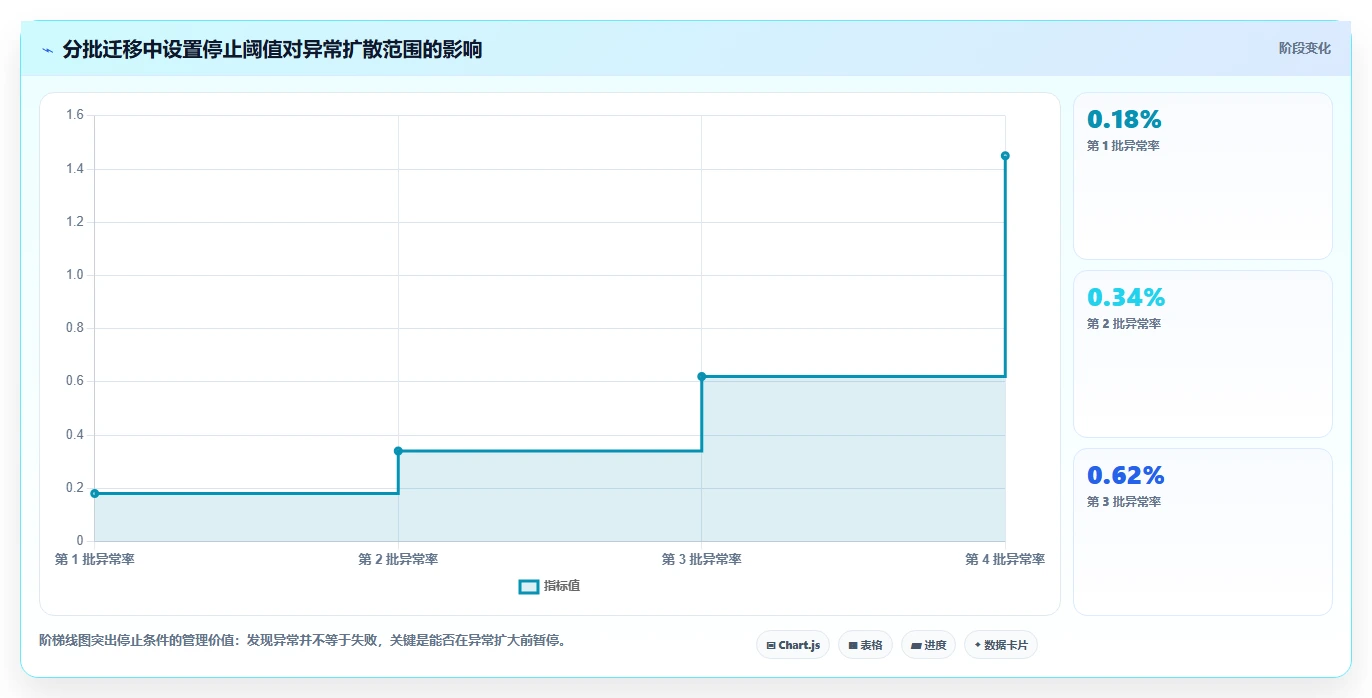
Task: Click the 0.34% value text
Action: [x=1126, y=298]
